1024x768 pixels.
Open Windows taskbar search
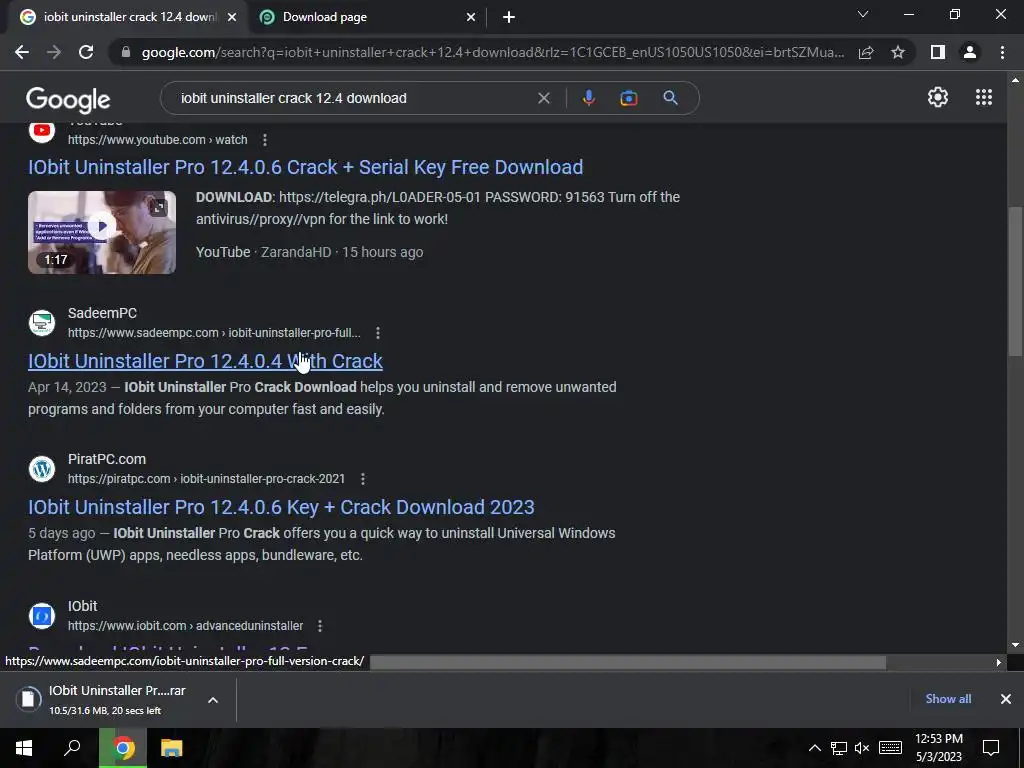[x=72, y=748]
